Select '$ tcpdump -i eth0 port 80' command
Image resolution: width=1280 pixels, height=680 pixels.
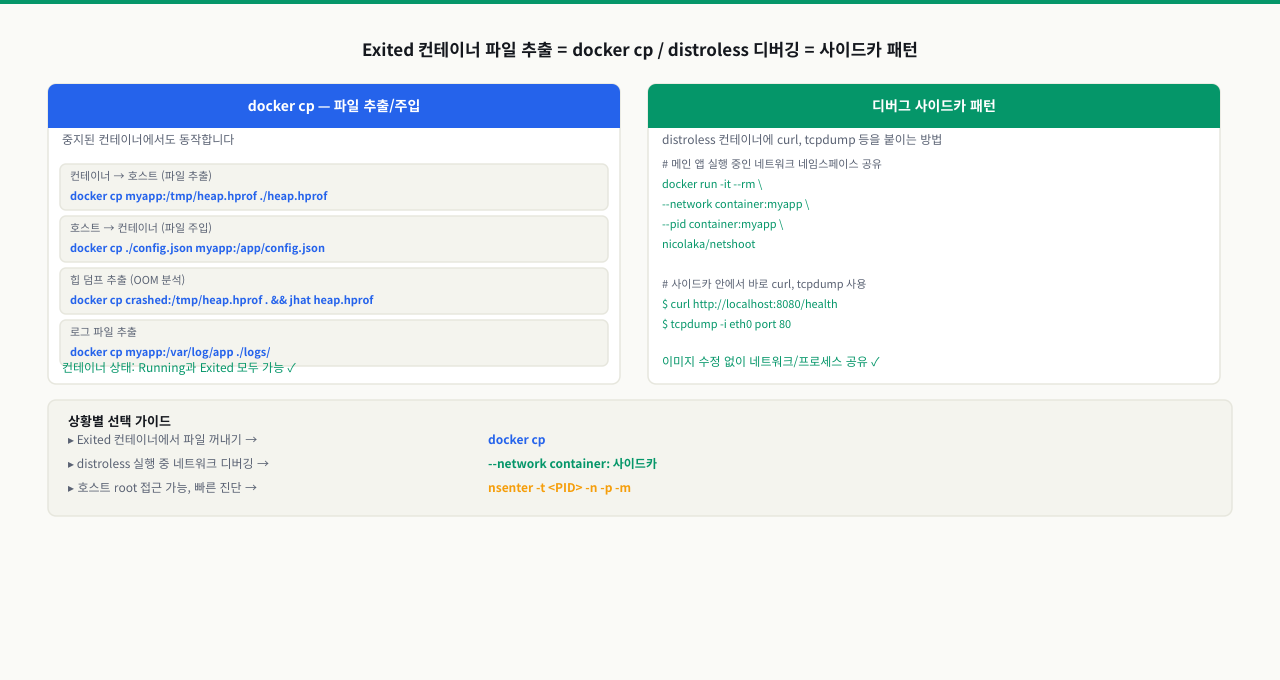(x=726, y=324)
